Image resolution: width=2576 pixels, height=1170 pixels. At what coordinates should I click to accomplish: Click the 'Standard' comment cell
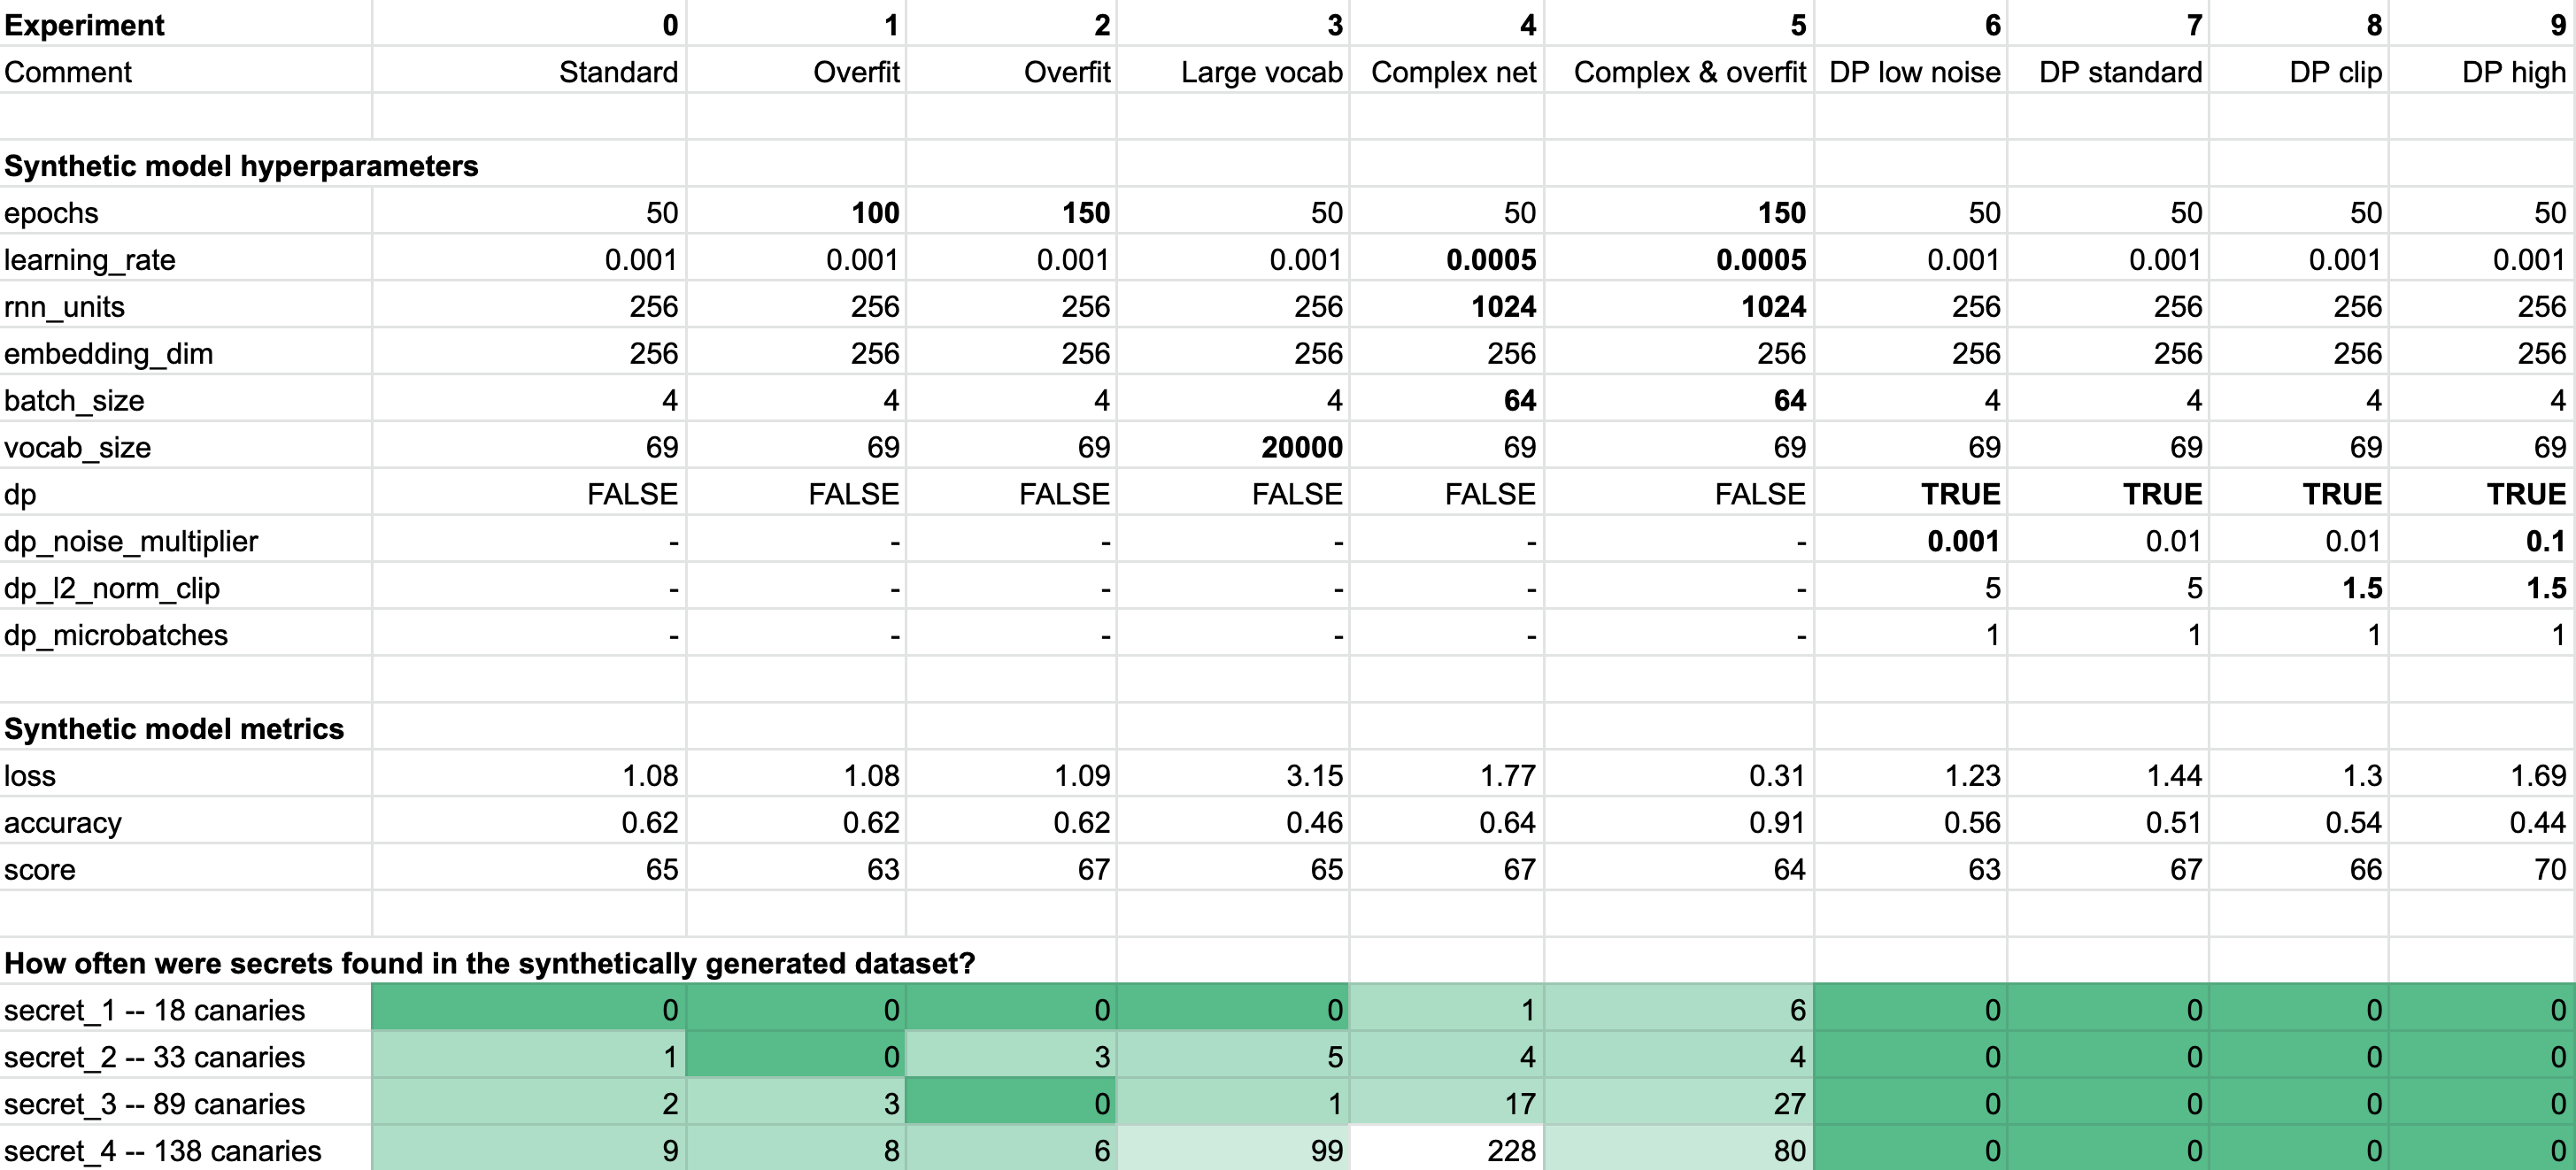(529, 71)
